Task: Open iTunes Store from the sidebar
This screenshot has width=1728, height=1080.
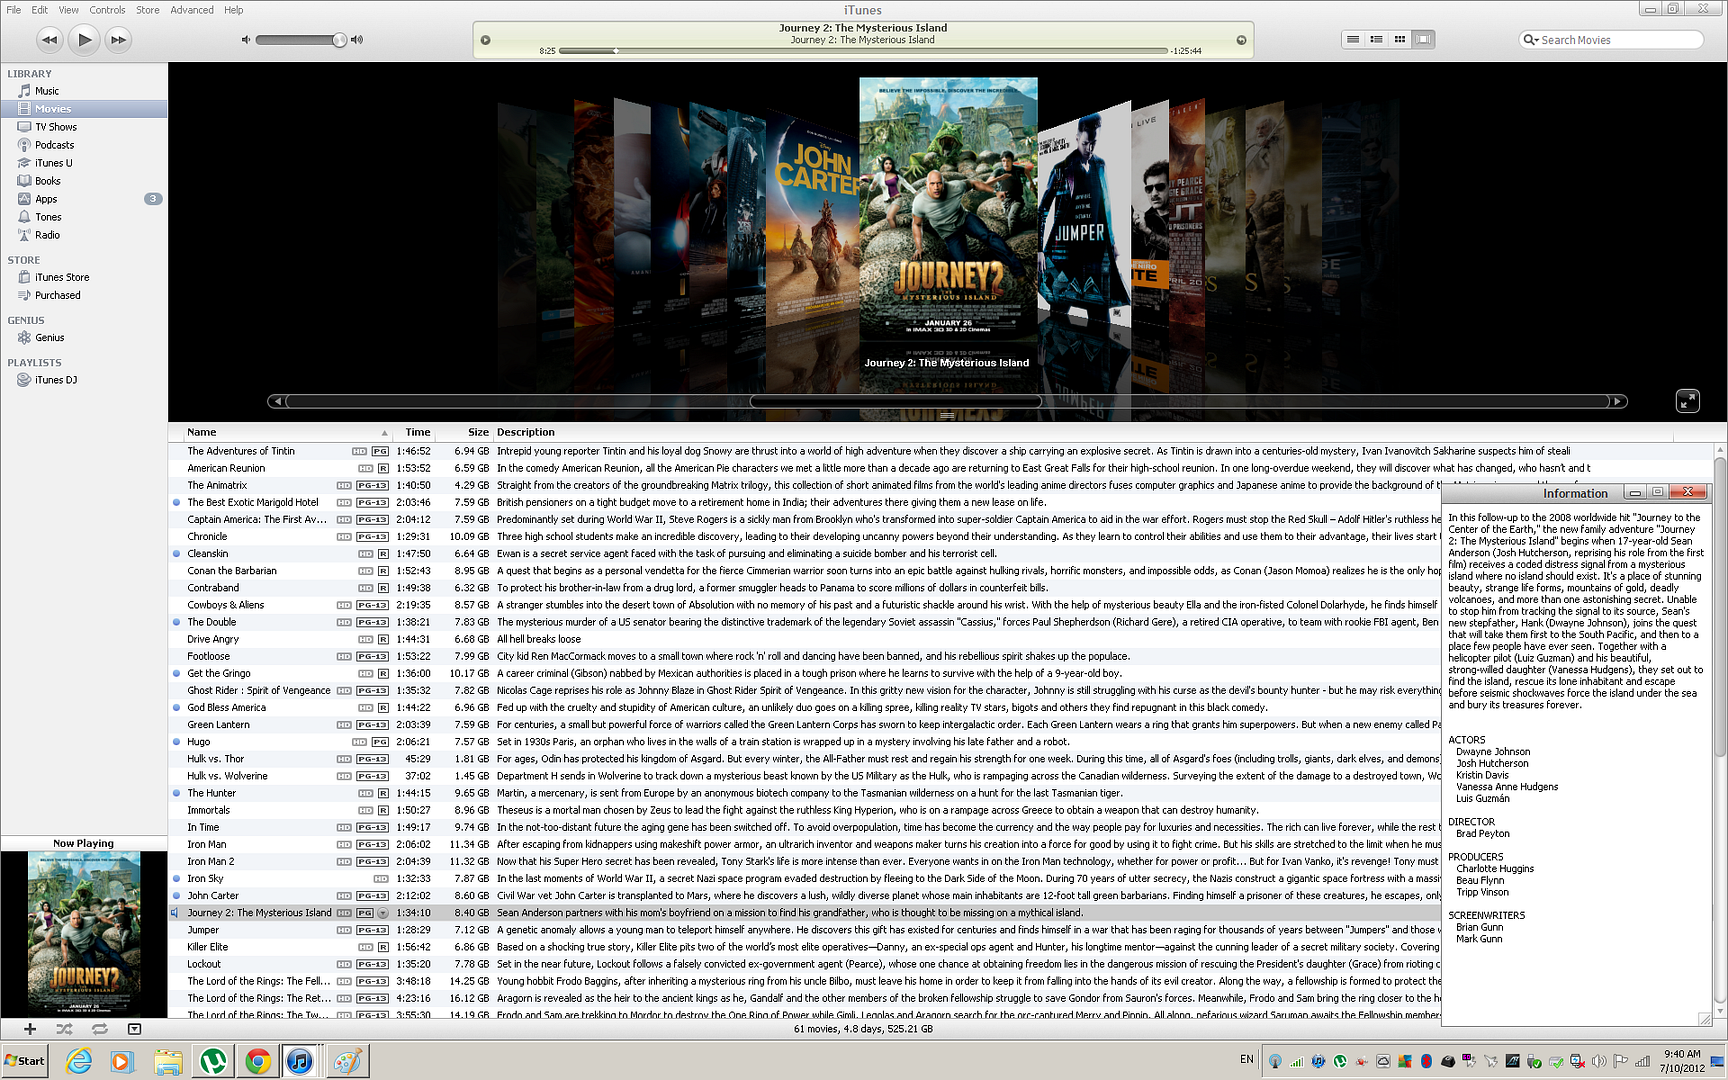Action: 61,278
